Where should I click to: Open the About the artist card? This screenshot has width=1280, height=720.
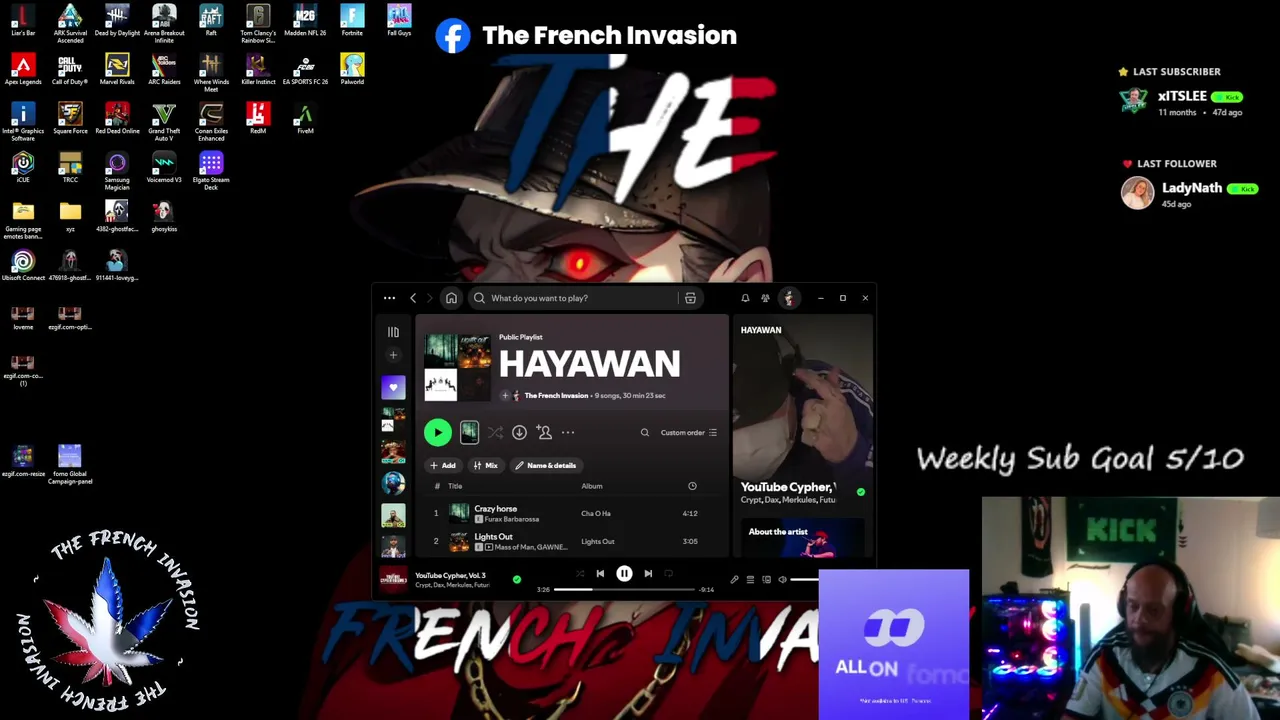tap(802, 536)
